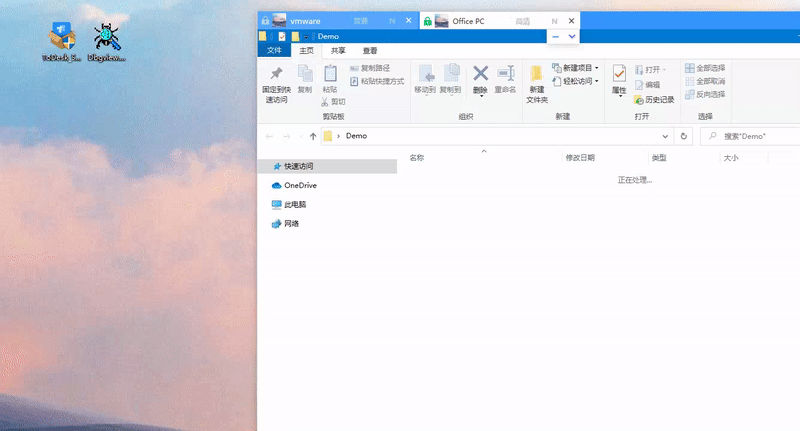Select the 主页 ribbon tab
Image resolution: width=800 pixels, height=431 pixels.
click(307, 50)
